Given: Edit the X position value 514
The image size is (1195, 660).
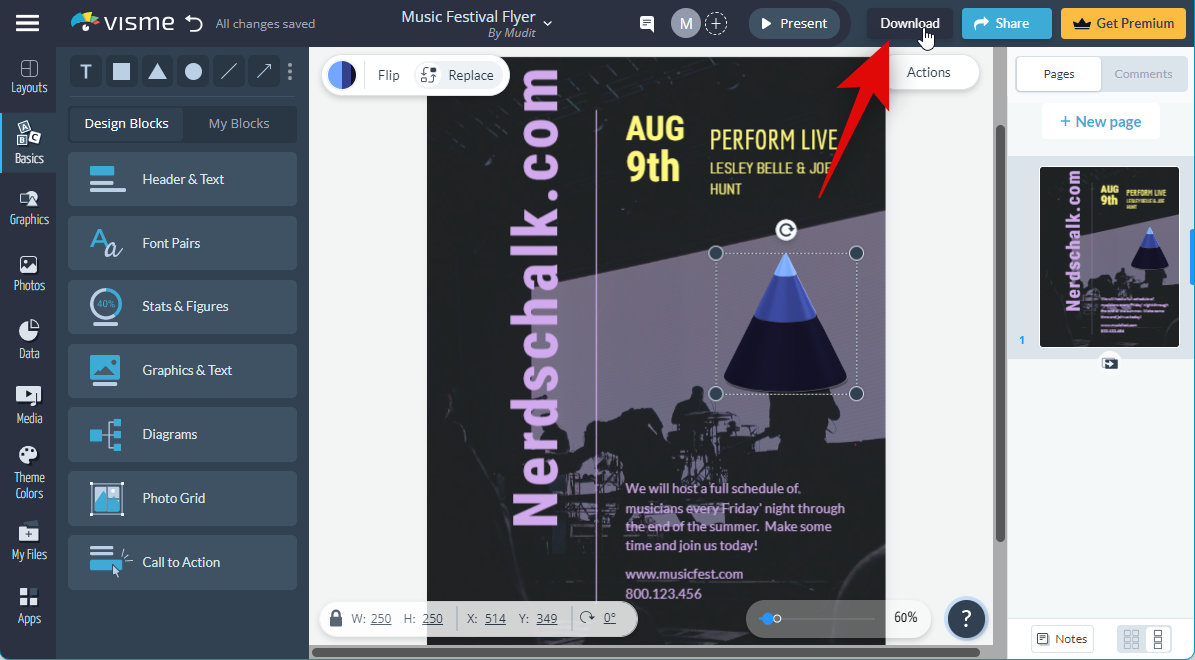Looking at the screenshot, I should point(495,619).
